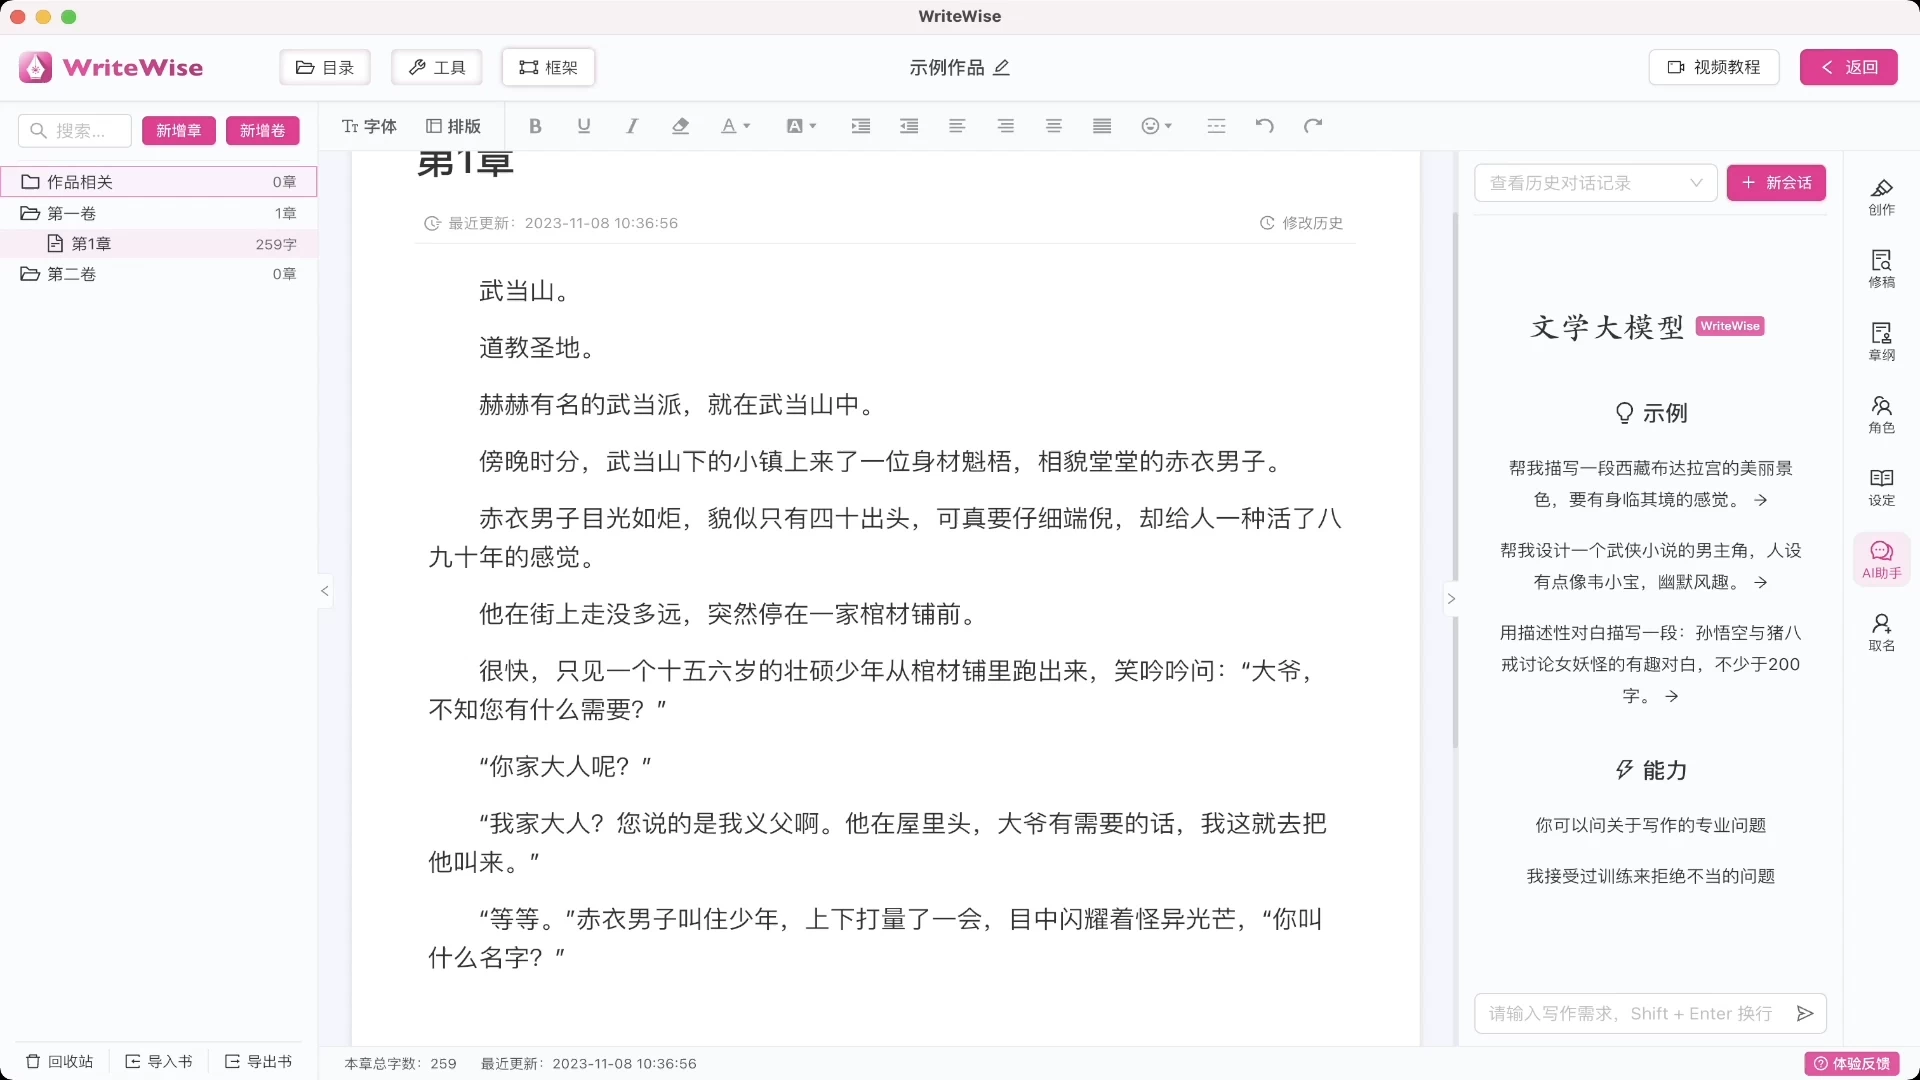
Task: Increase paragraph indent
Action: tap(861, 126)
